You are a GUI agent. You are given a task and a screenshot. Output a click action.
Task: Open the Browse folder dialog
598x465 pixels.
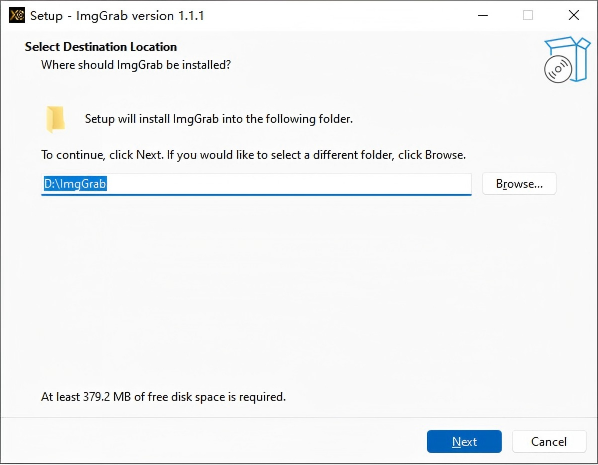click(x=519, y=184)
